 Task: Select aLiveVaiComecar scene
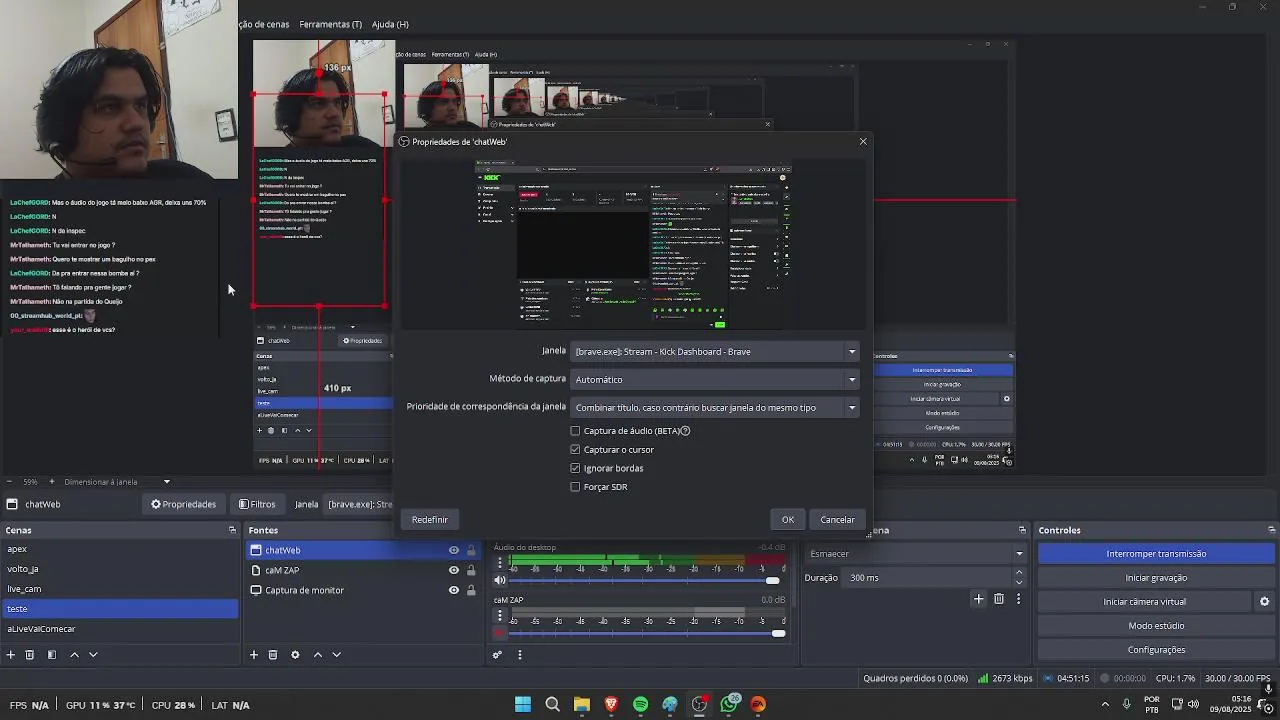[x=119, y=629]
